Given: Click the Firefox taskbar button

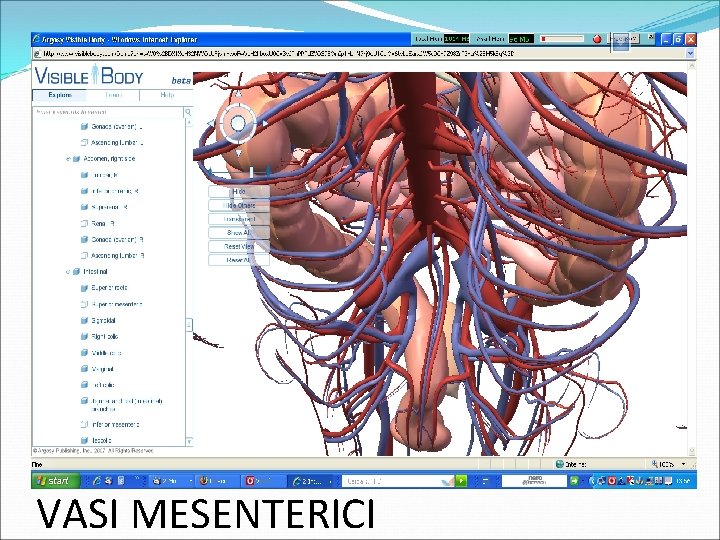Looking at the screenshot, I should coord(216,481).
